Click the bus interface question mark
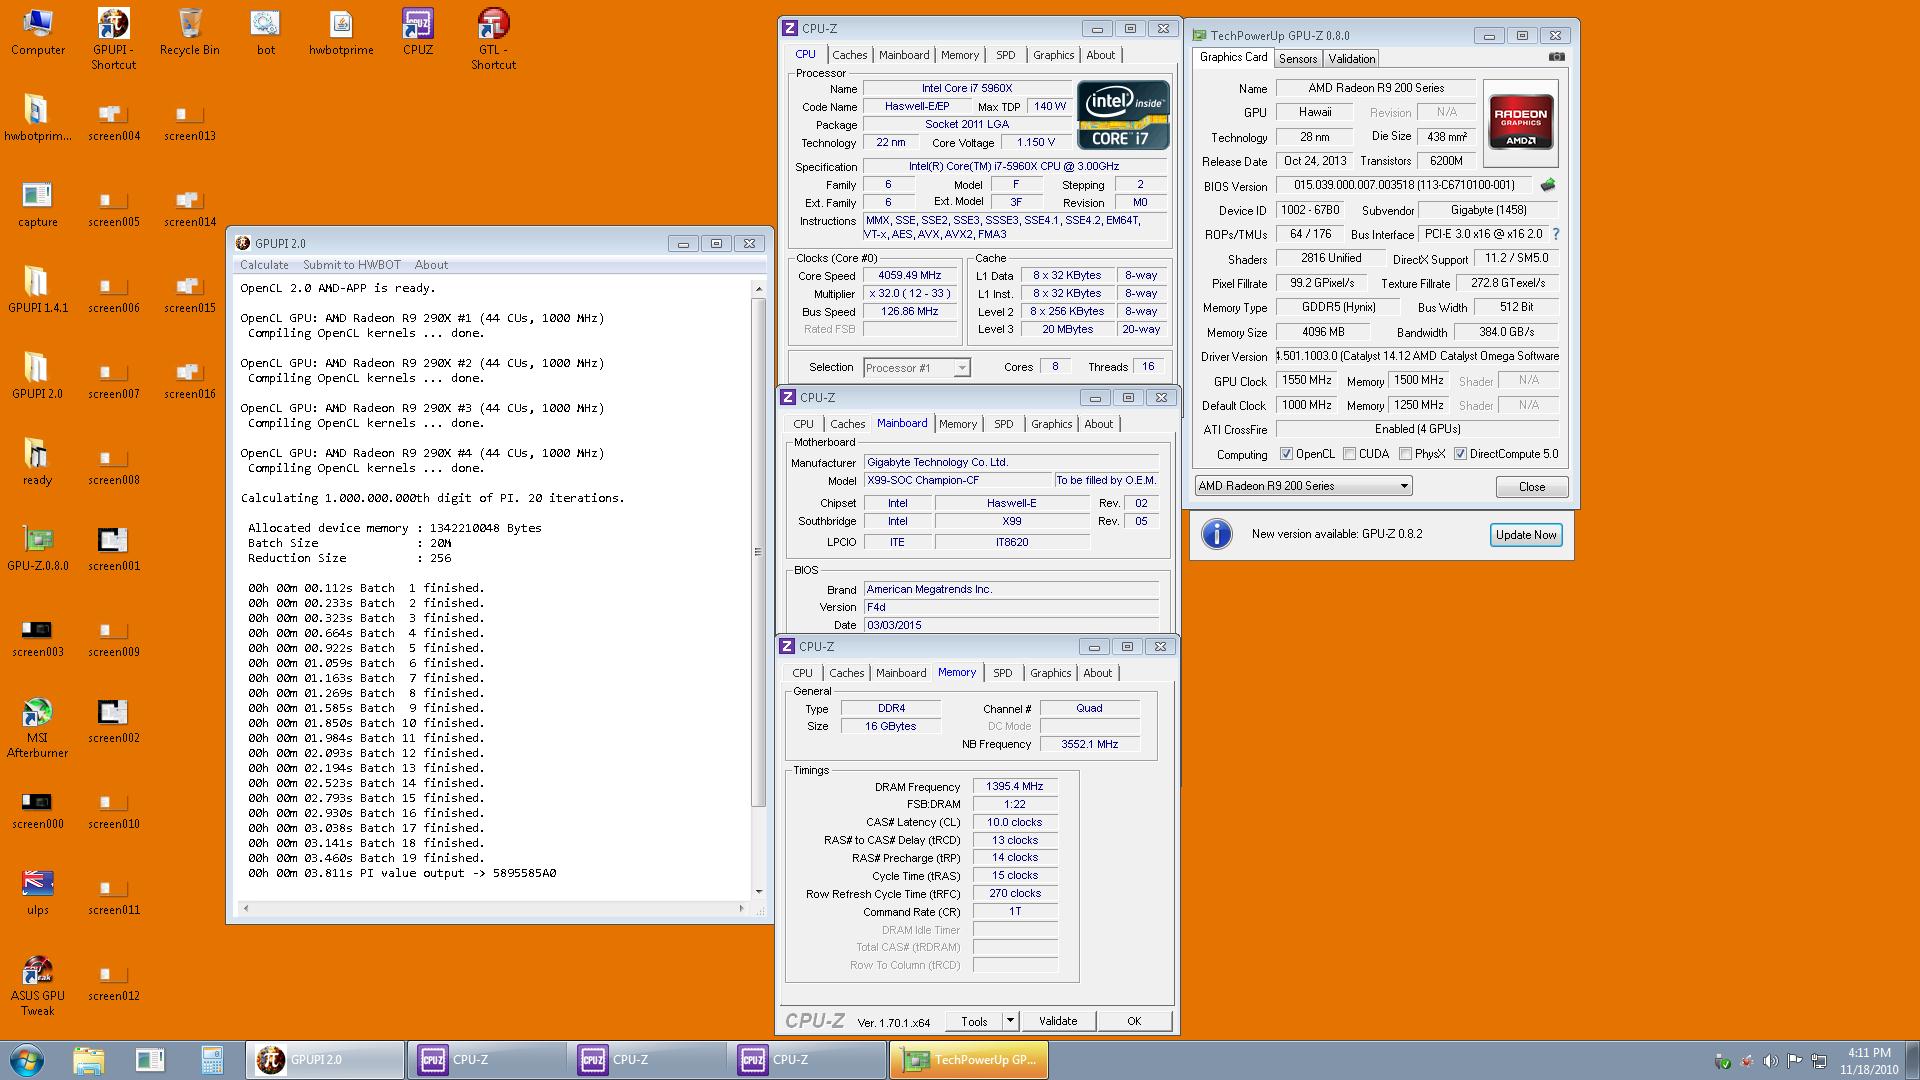Screen dimensions: 1920x1080 coord(1556,234)
